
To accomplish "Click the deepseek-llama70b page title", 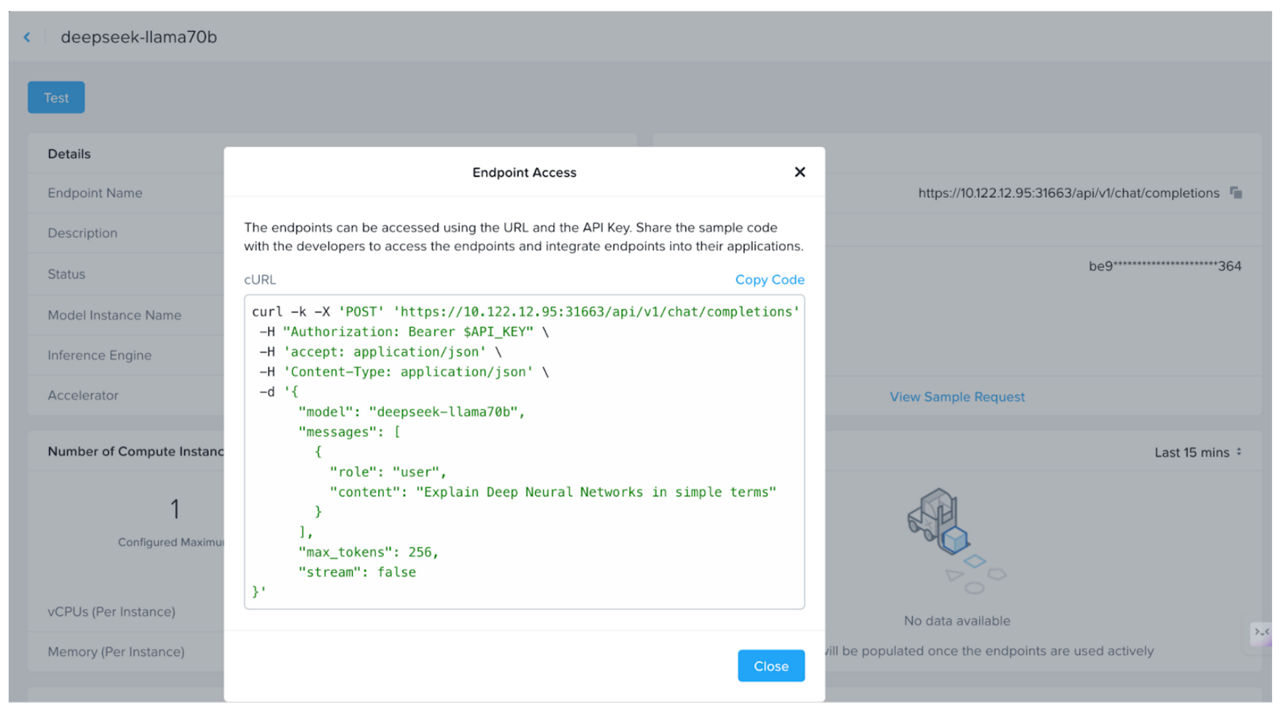I will [138, 36].
